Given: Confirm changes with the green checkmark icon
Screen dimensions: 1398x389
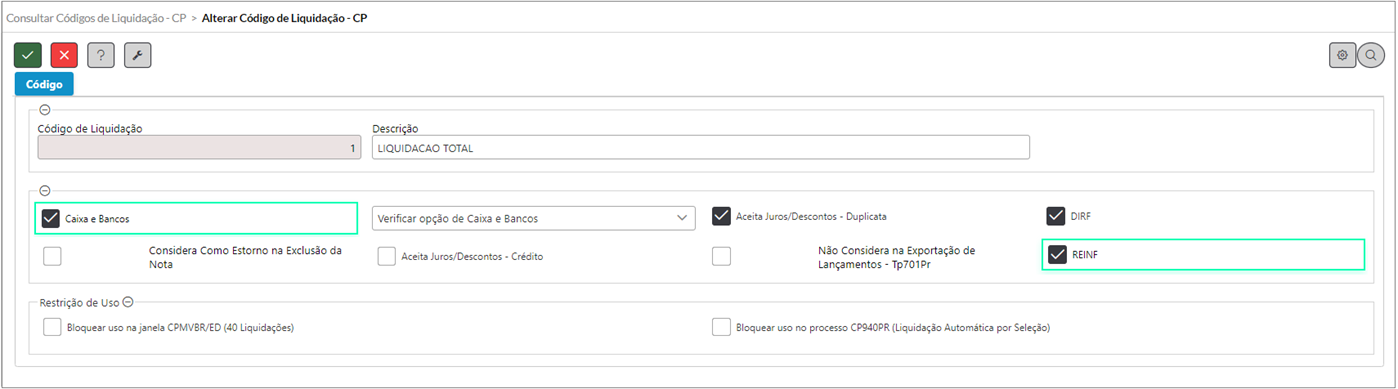Looking at the screenshot, I should 28,56.
